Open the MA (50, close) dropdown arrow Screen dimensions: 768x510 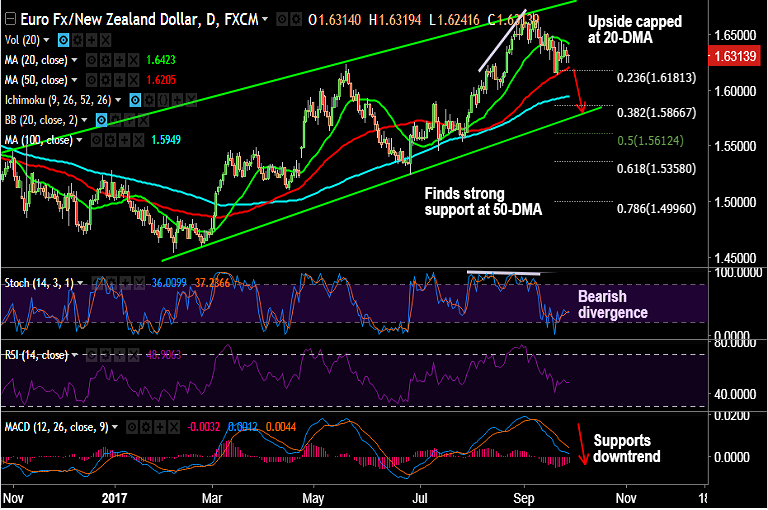[x=74, y=80]
